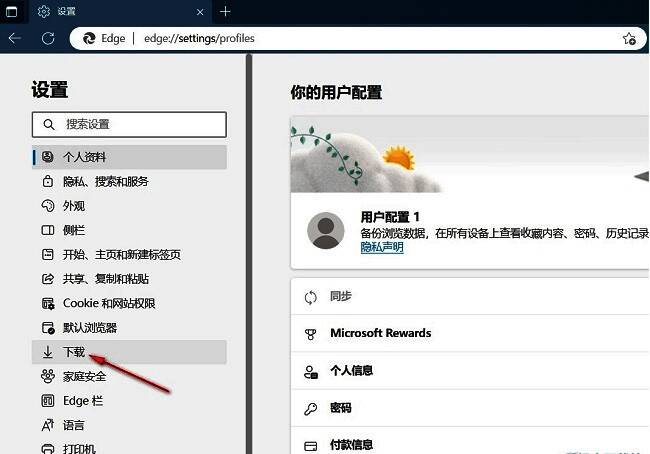This screenshot has height=454, width=650.
Task: Open 家庭安全 settings
Action: 85,376
